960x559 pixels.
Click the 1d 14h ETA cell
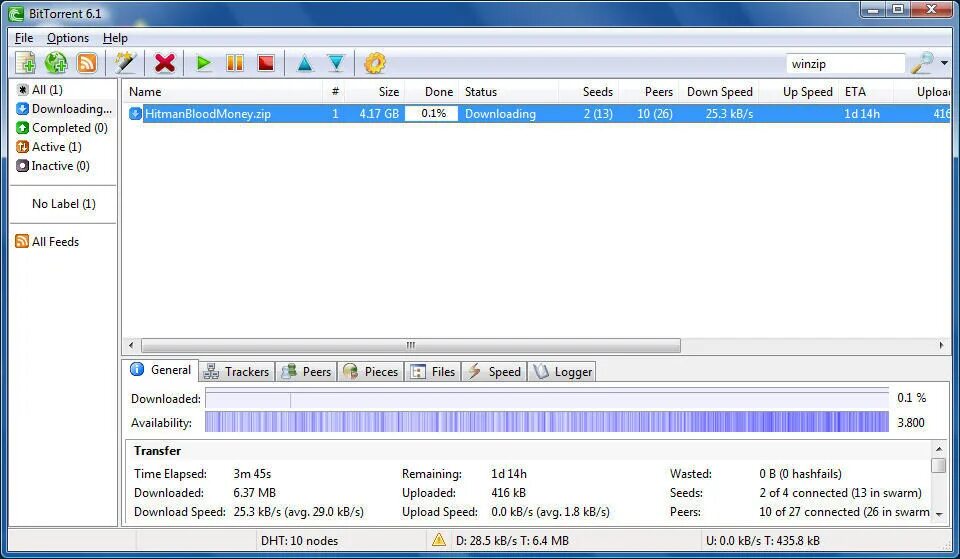tap(861, 114)
